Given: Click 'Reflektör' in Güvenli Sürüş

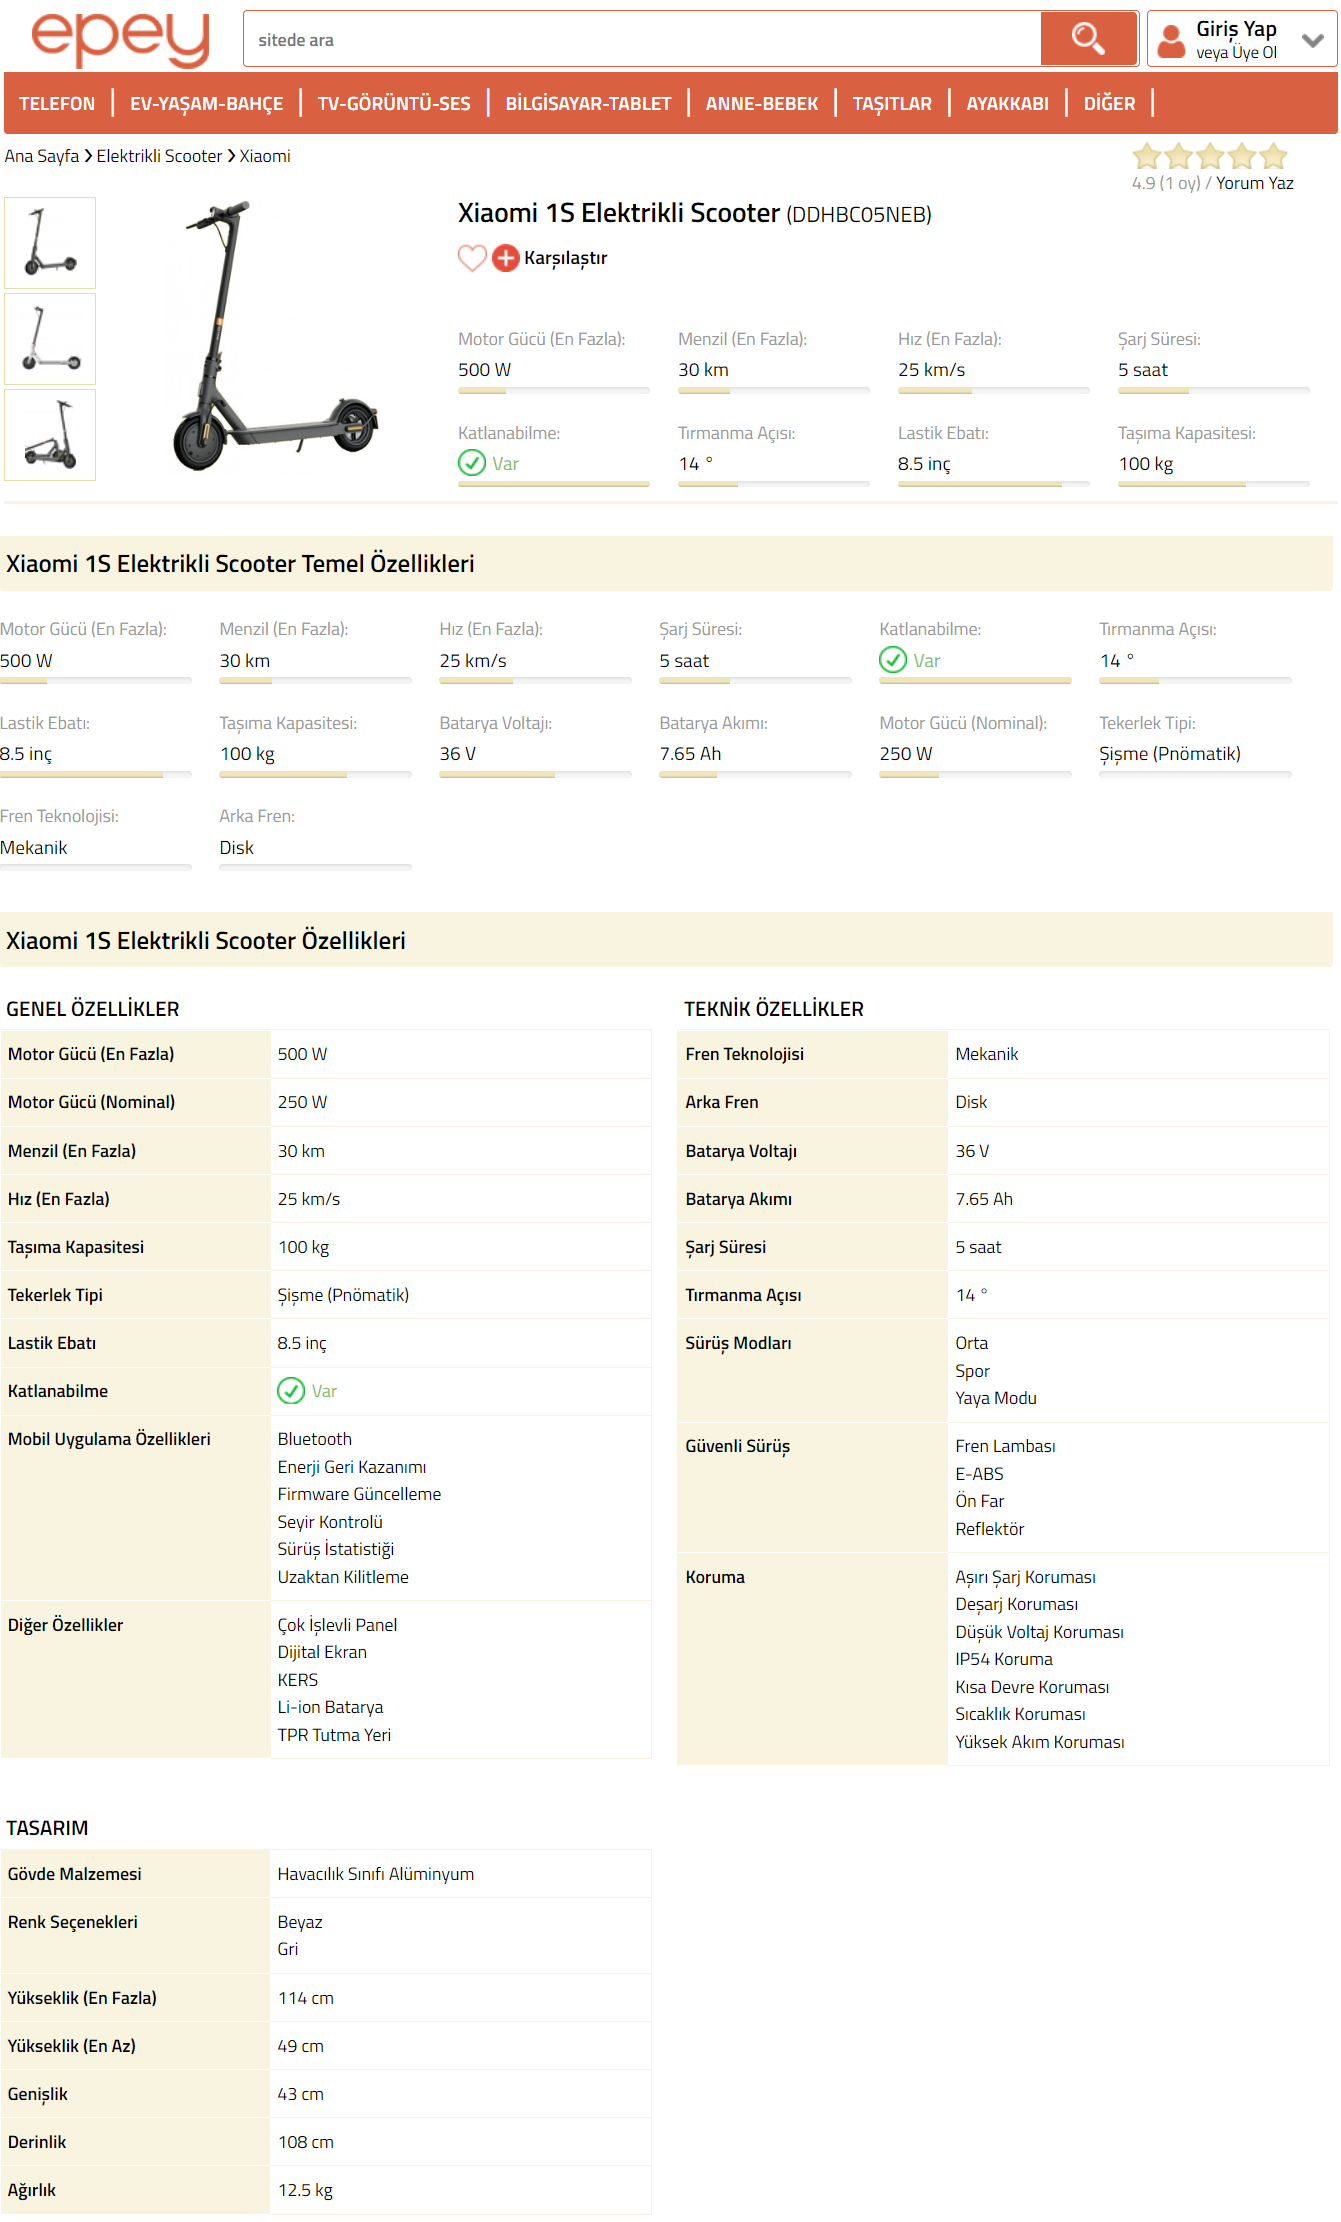Looking at the screenshot, I should click(990, 1529).
